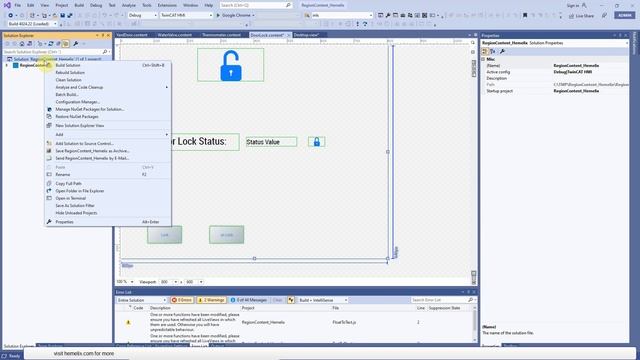Click Search Solution Explorer field

(56, 52)
